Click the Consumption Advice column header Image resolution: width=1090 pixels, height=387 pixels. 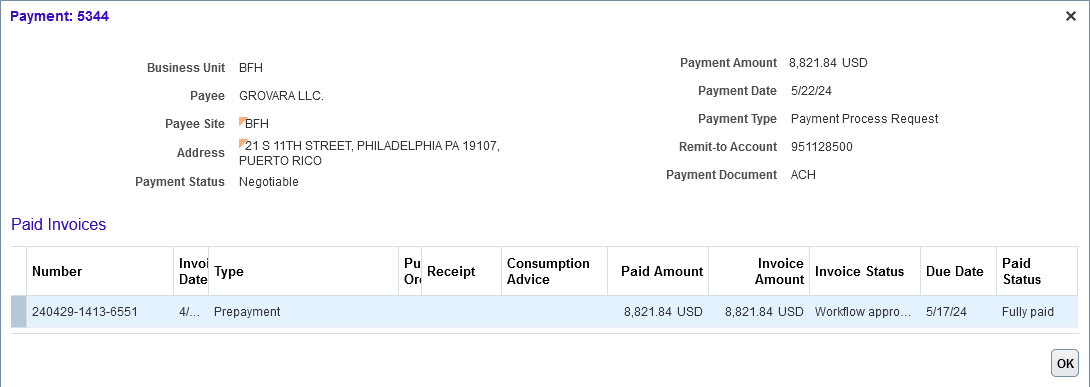(x=548, y=272)
